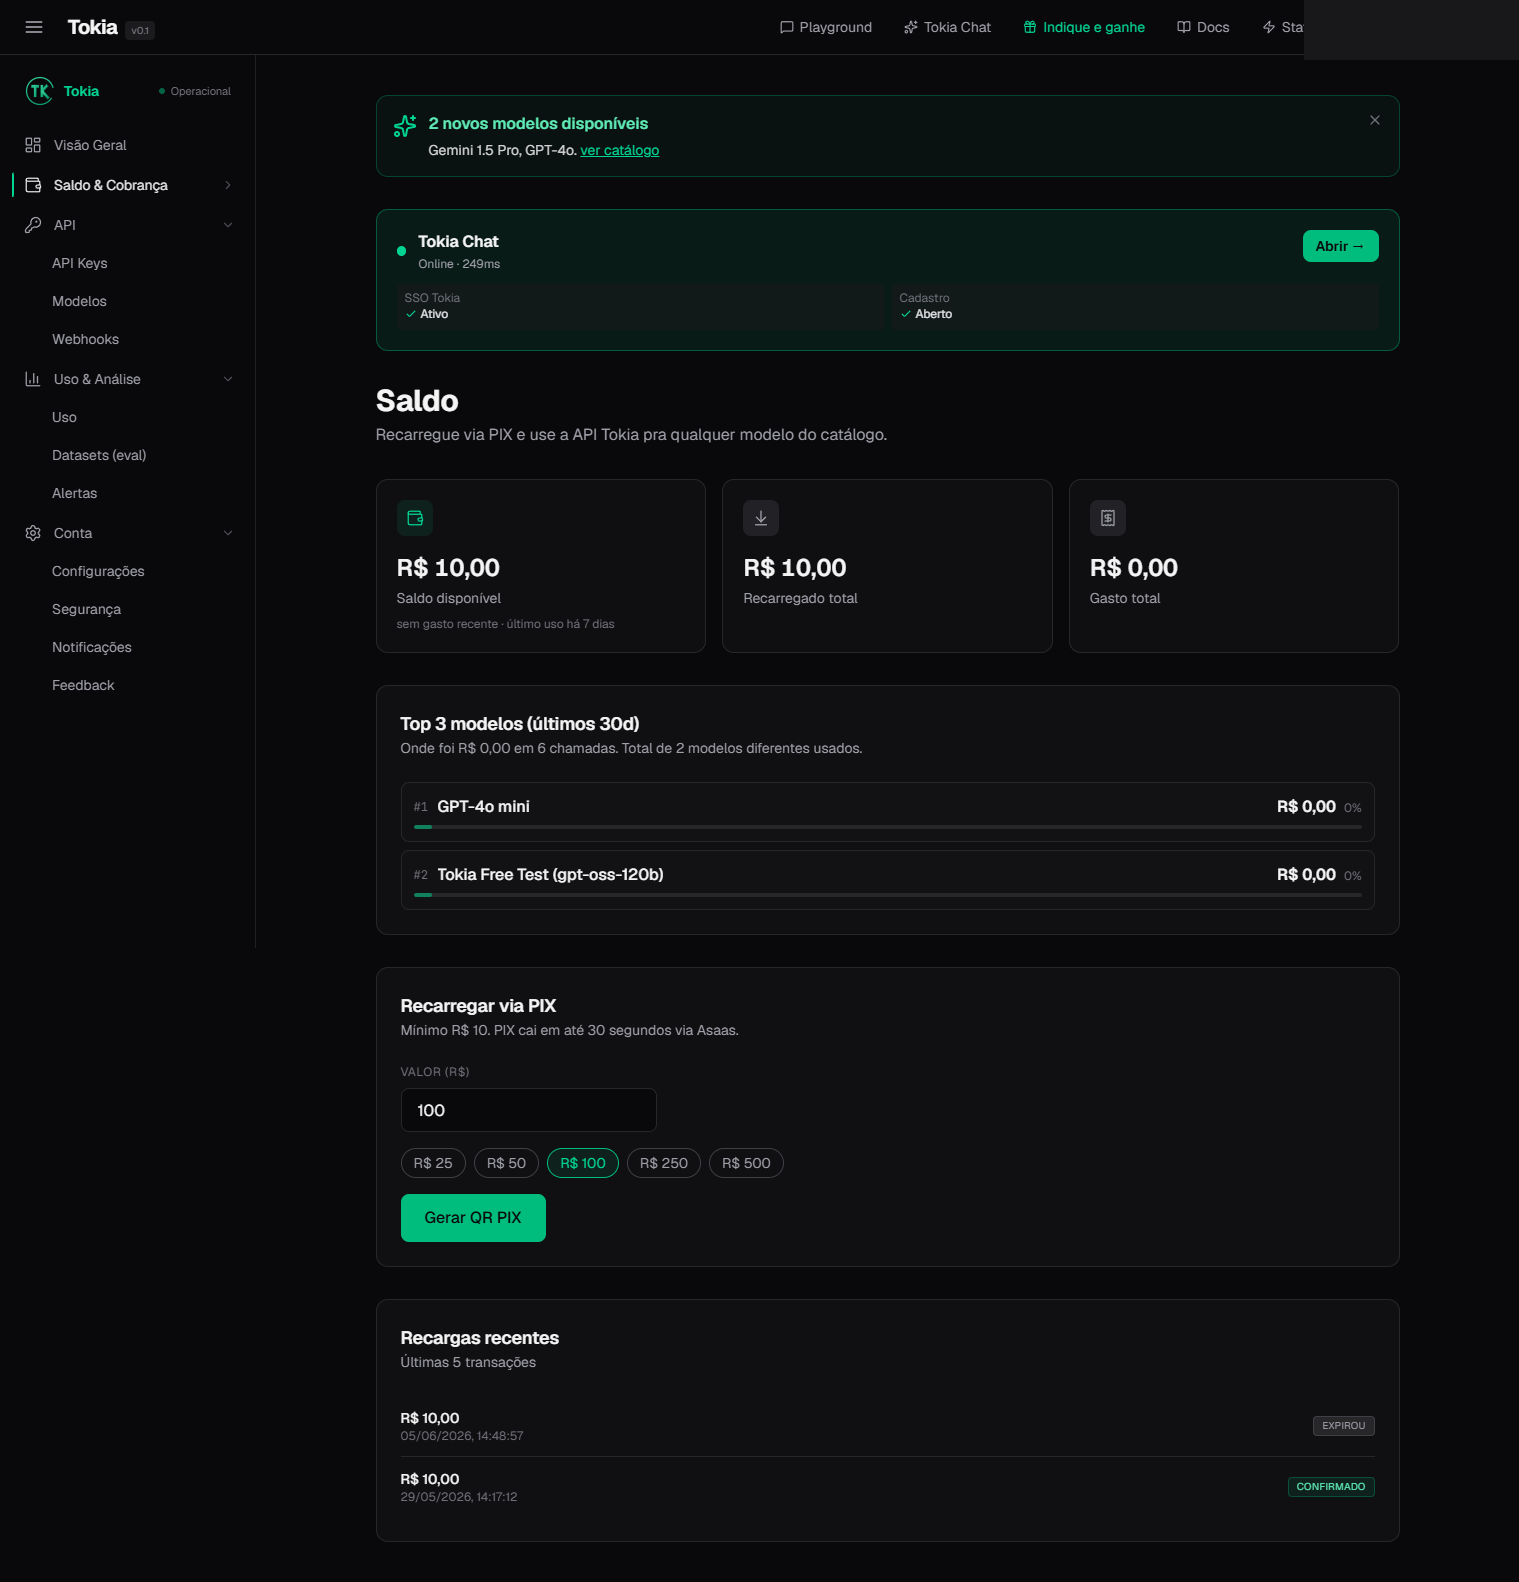Open Playground from the top bar
This screenshot has width=1519, height=1582.
(826, 27)
